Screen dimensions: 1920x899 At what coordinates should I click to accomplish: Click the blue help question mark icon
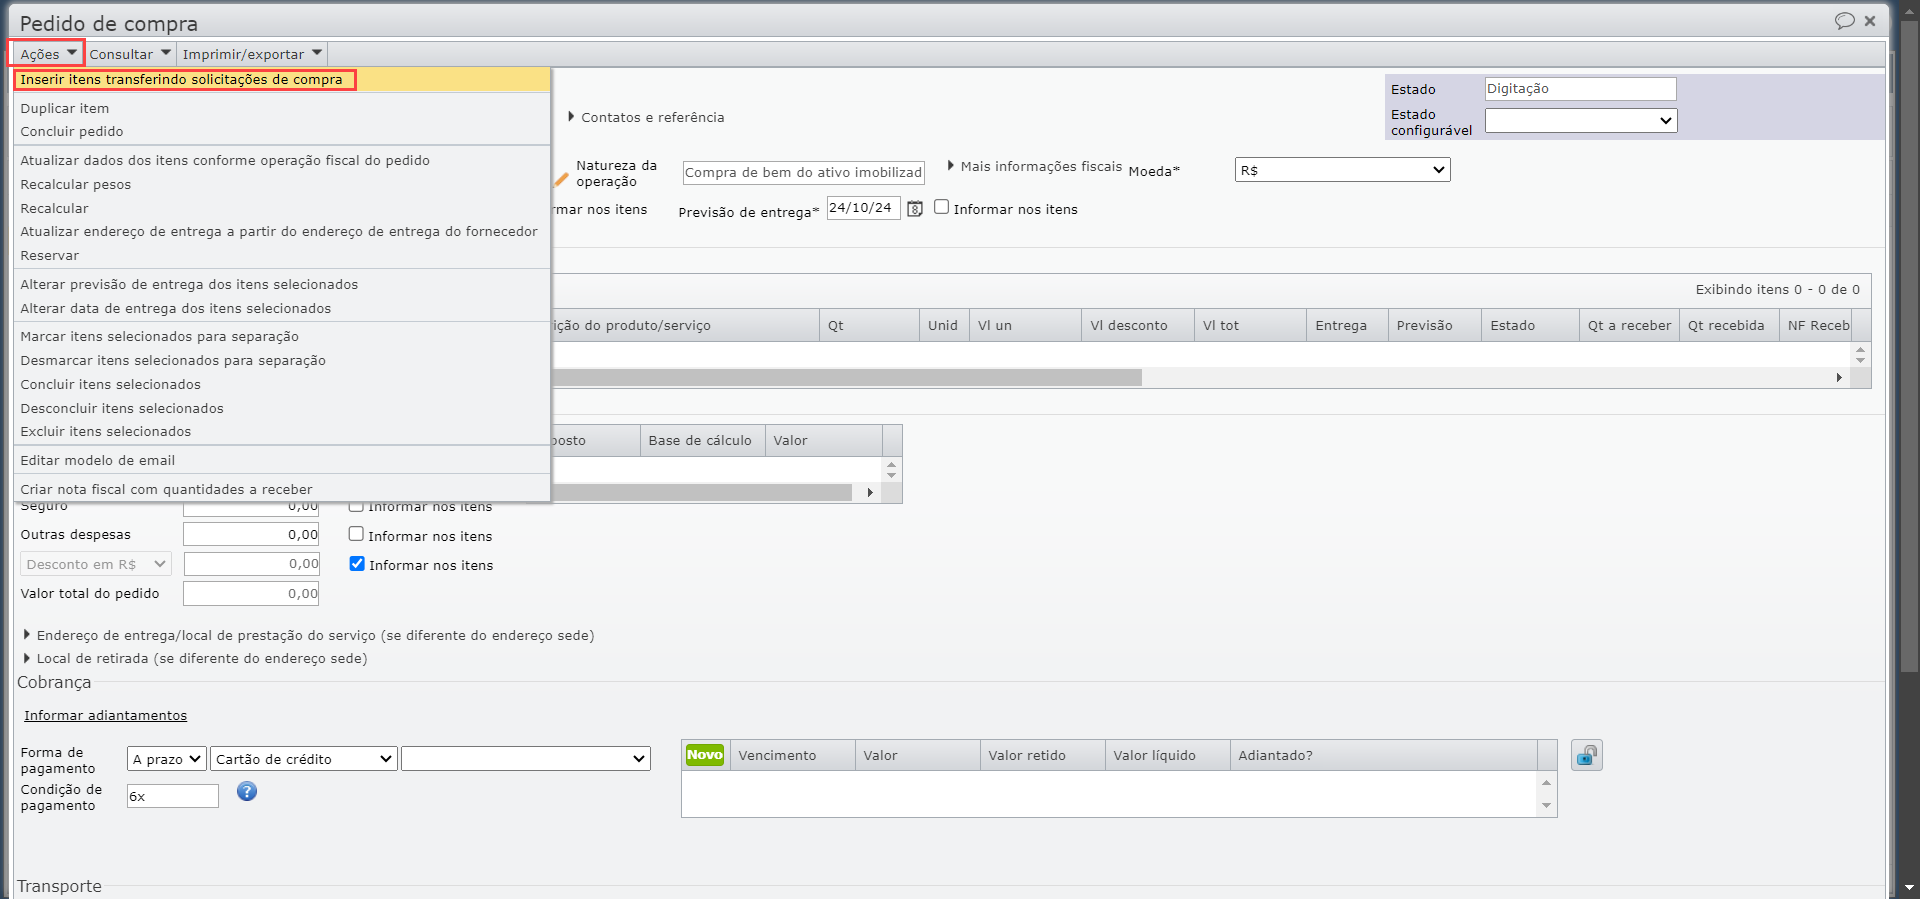[x=247, y=792]
